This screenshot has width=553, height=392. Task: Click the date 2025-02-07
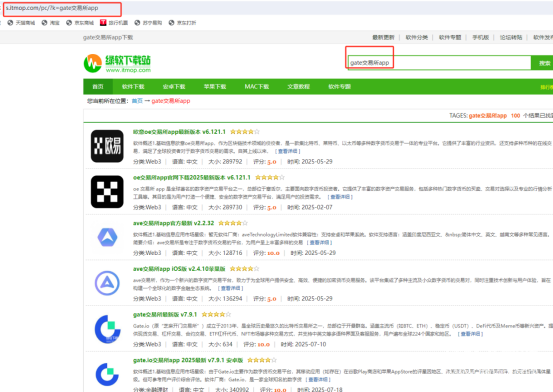(x=316, y=207)
